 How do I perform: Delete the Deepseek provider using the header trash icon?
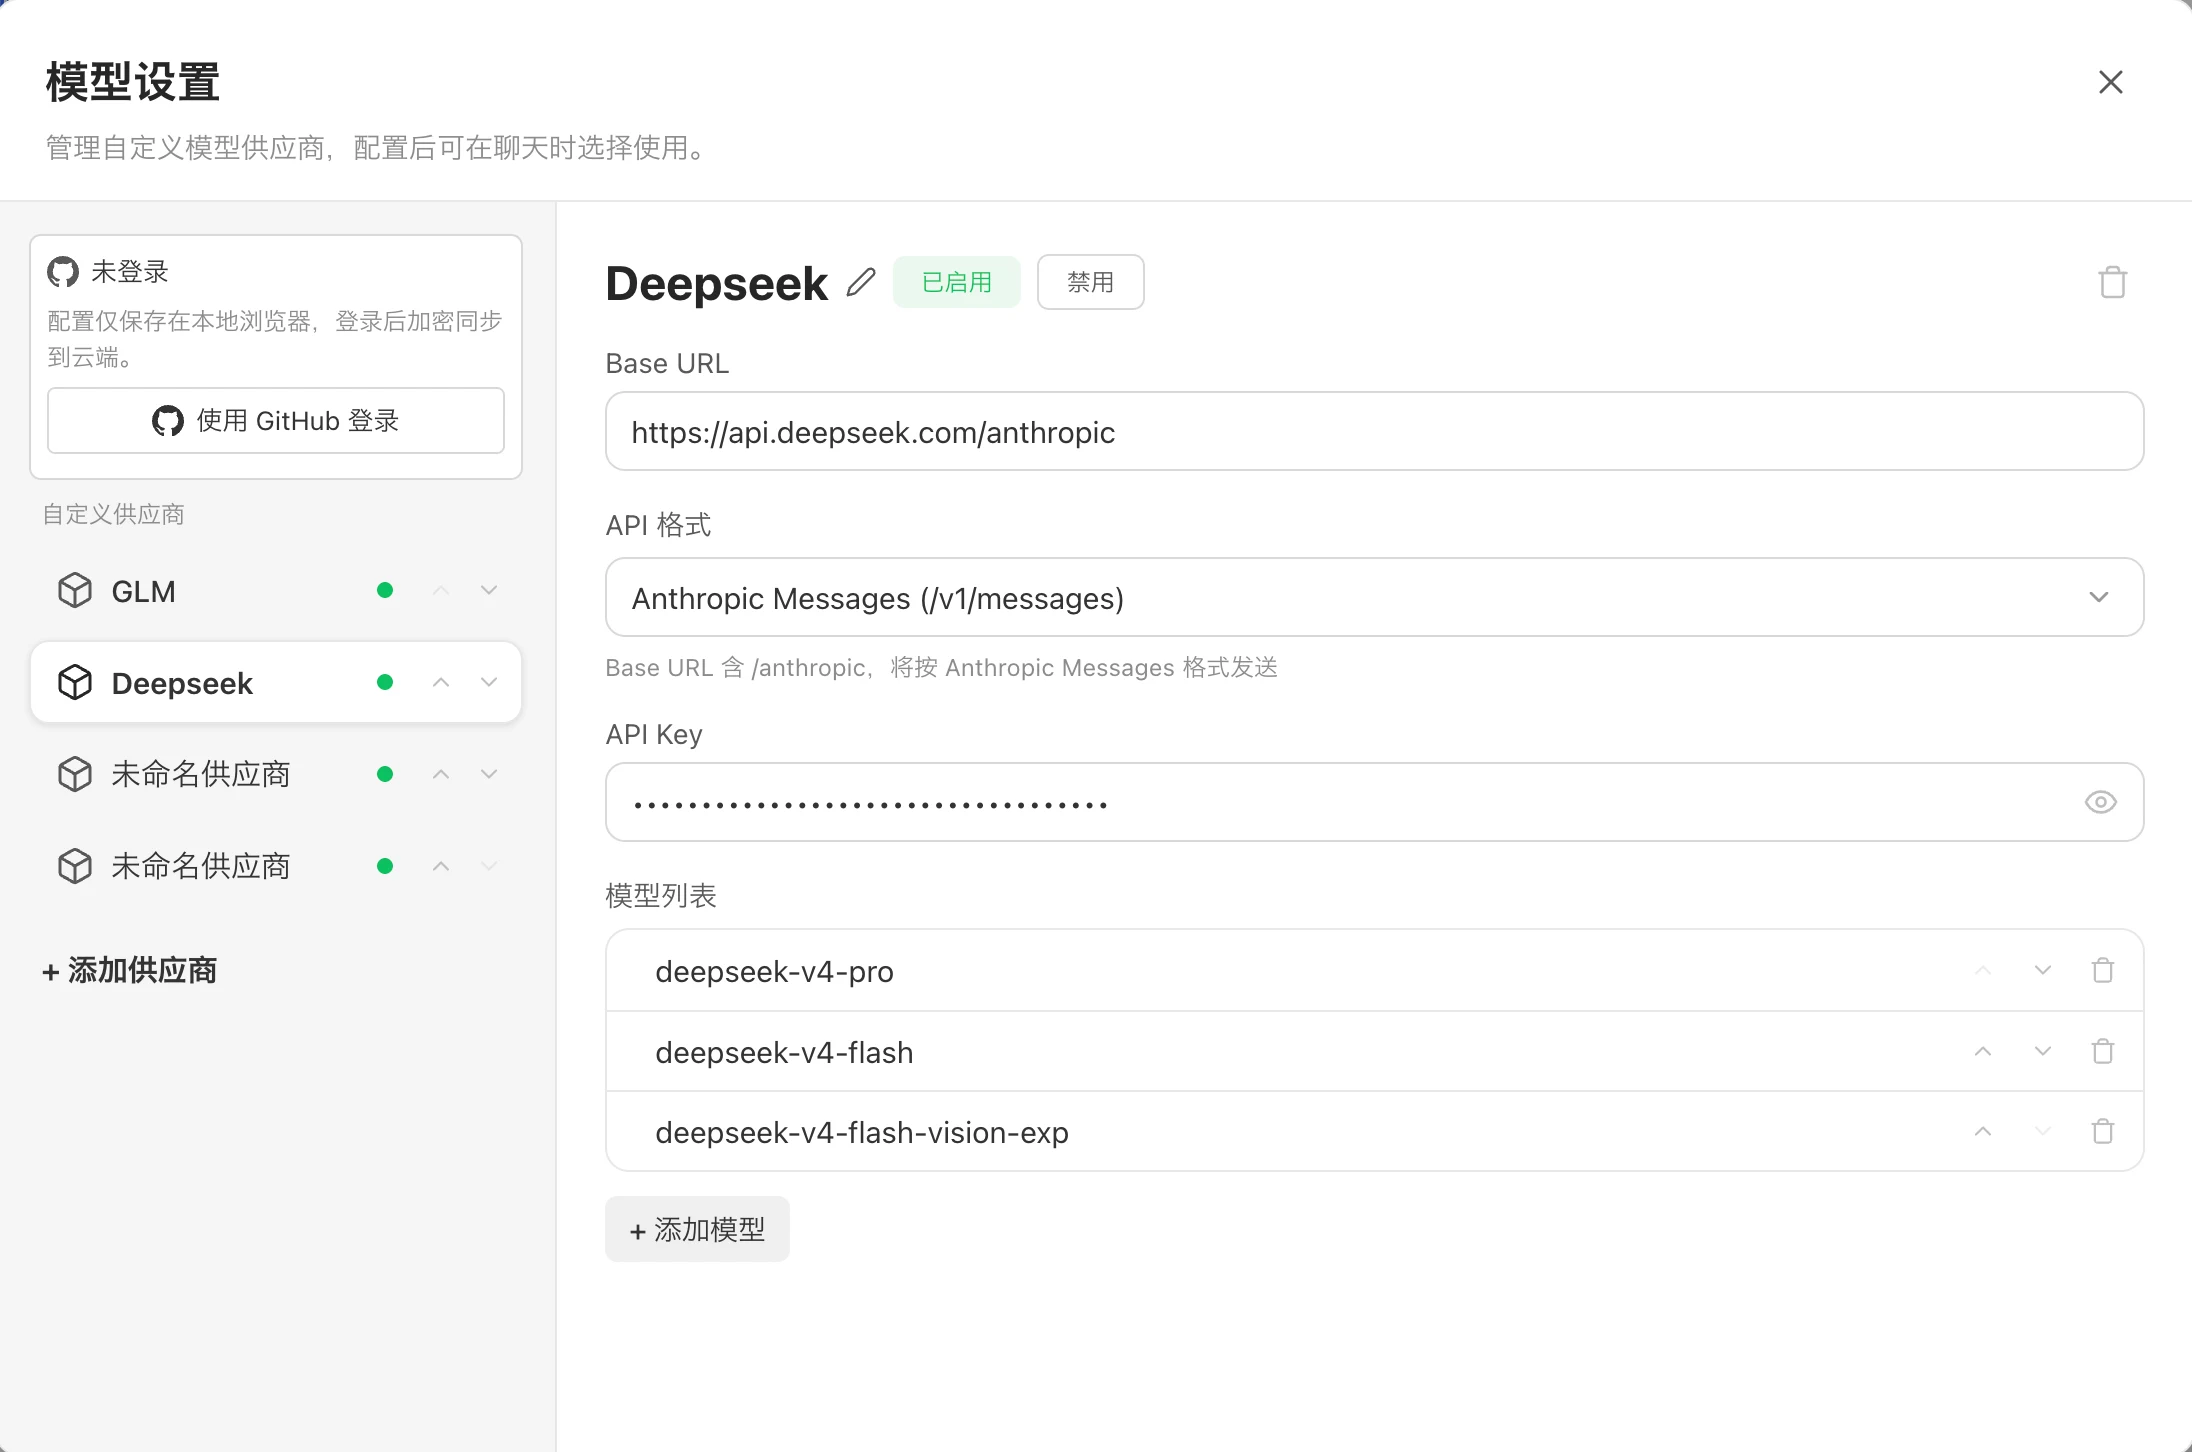click(x=2112, y=282)
